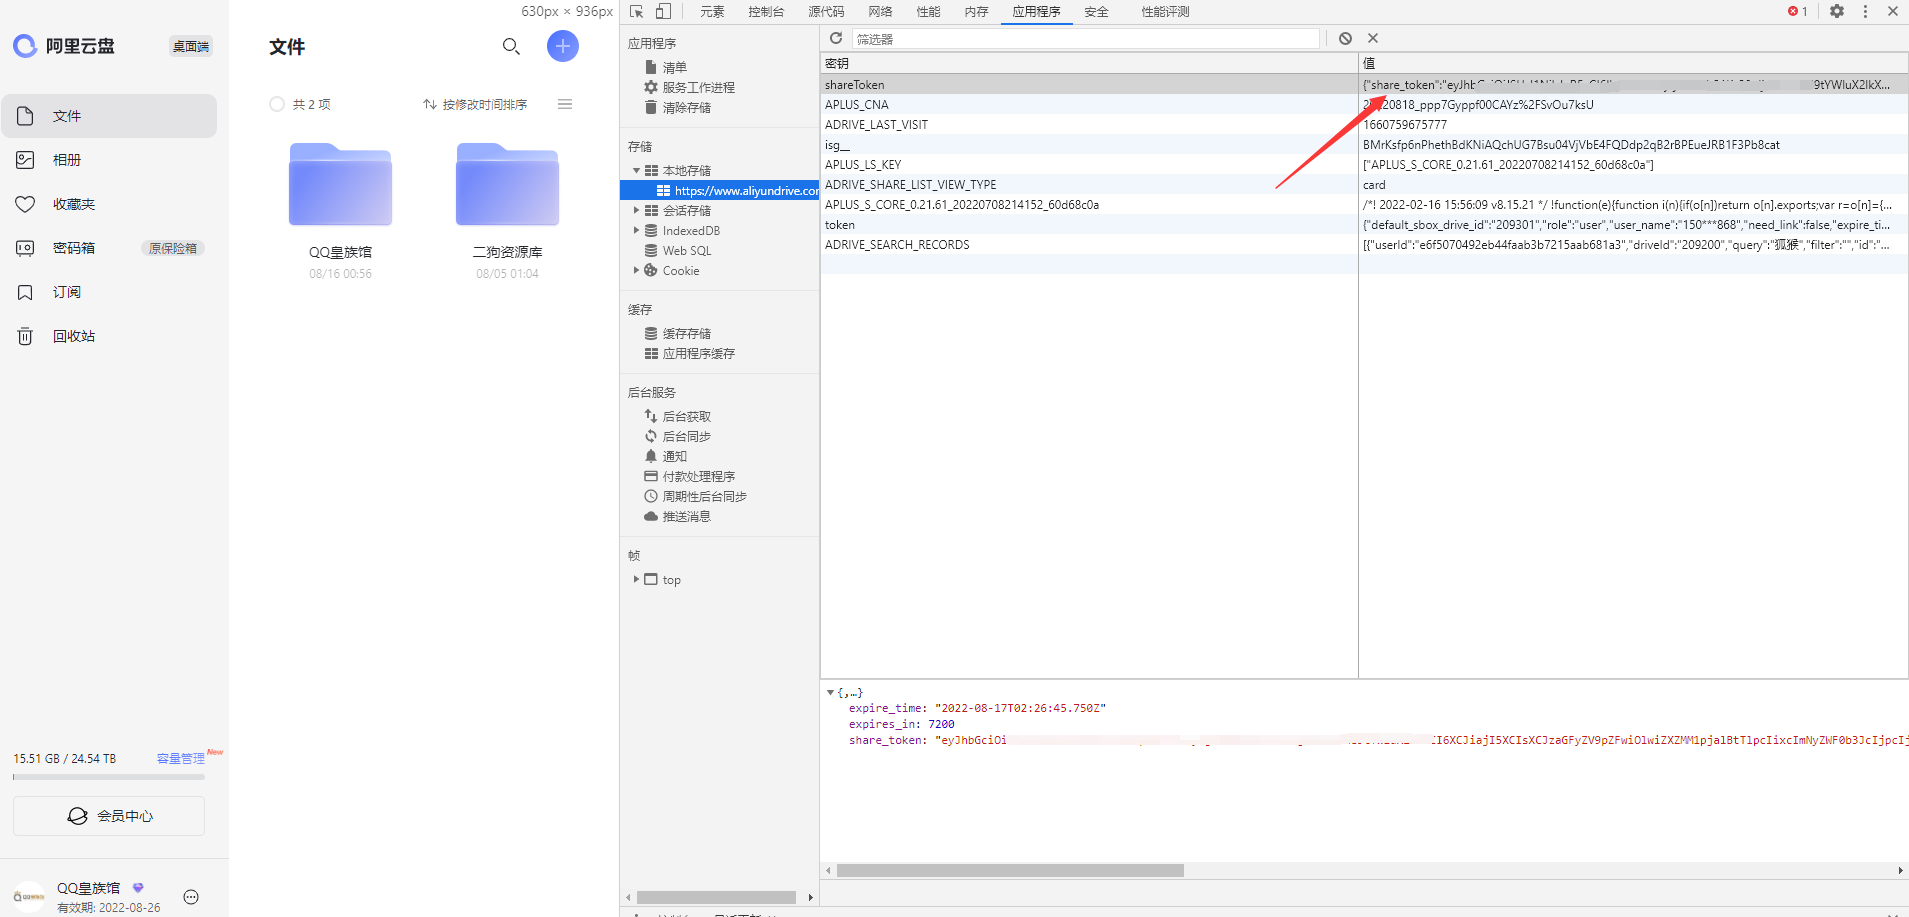This screenshot has height=917, width=1909.
Task: Toggle the DevTools device toolbar icon
Action: (663, 12)
